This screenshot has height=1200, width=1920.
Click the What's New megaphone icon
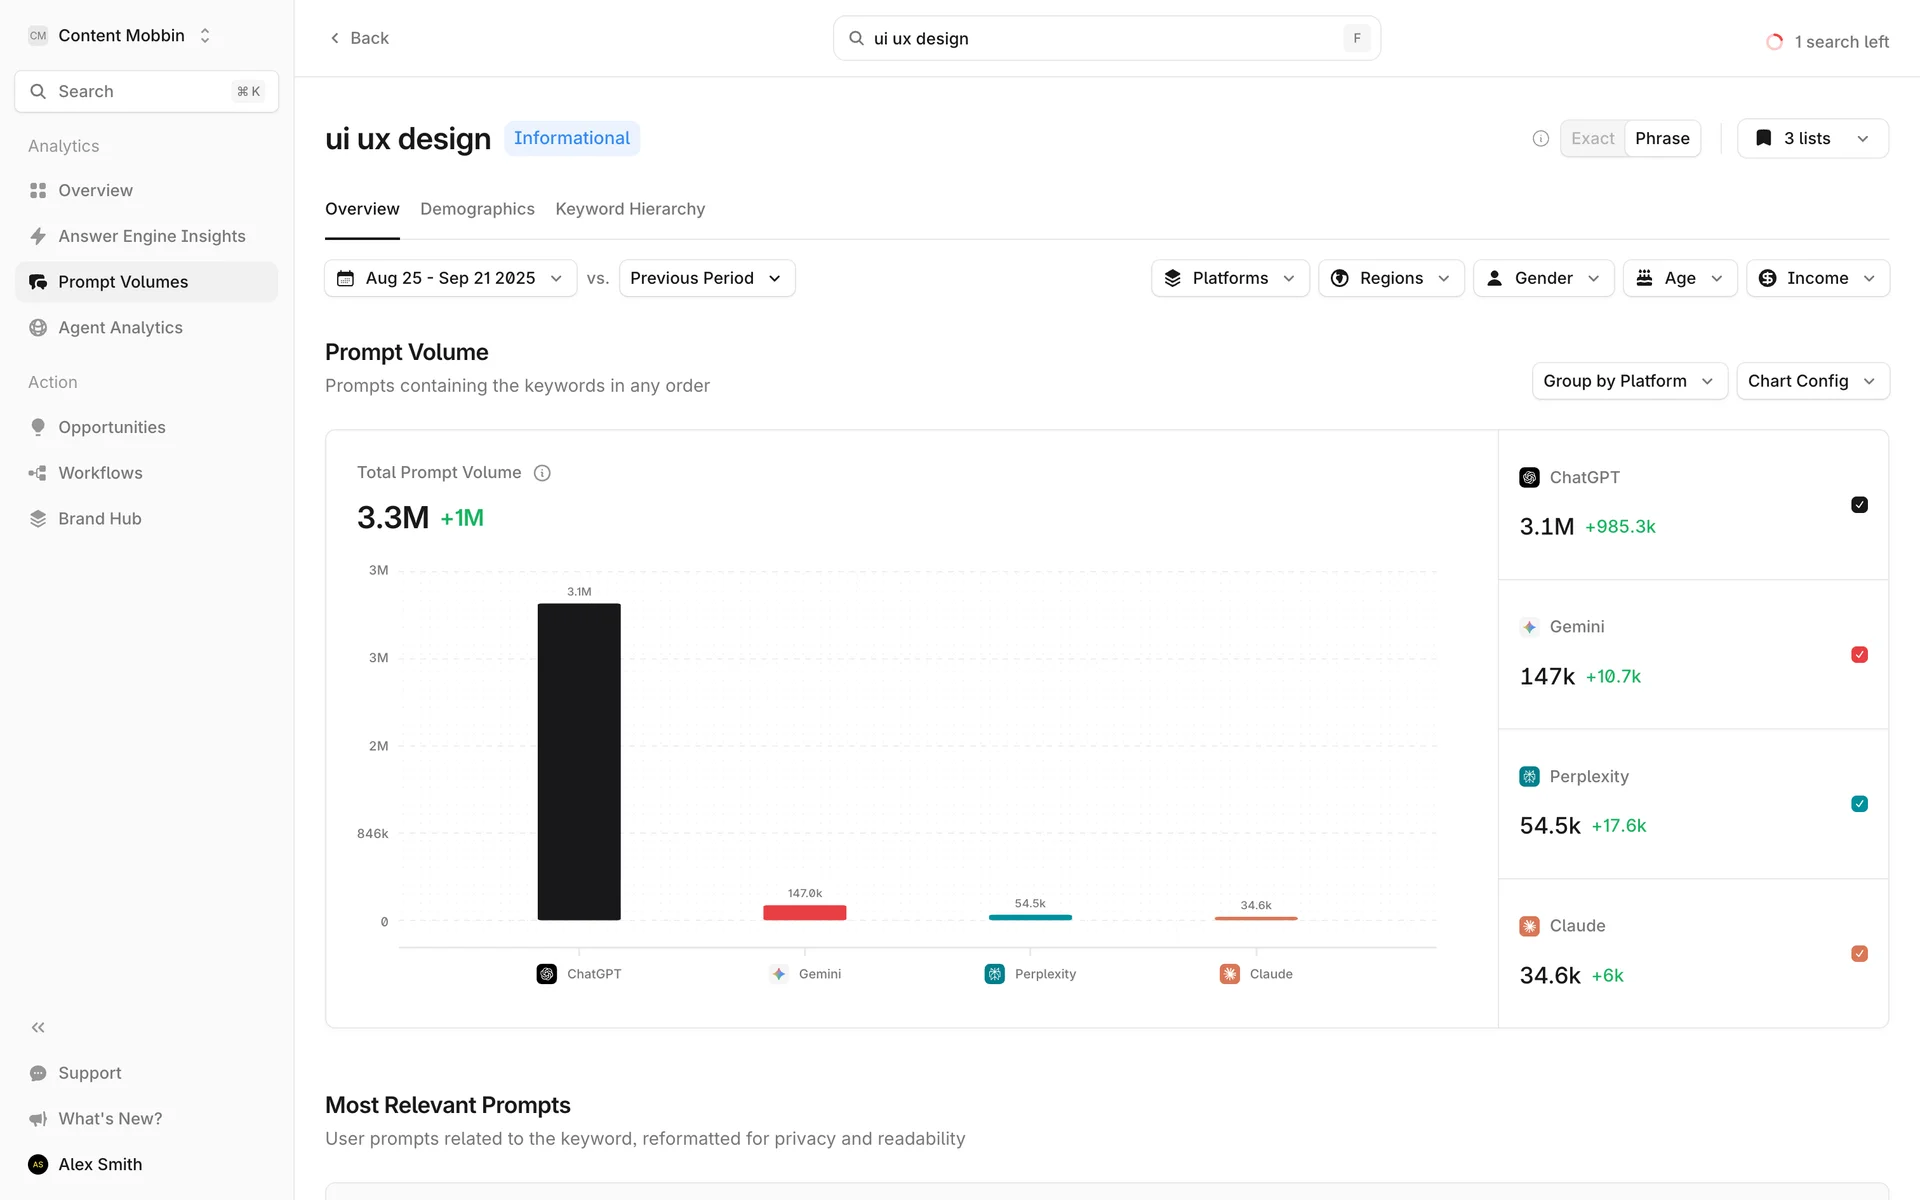[x=38, y=1119]
